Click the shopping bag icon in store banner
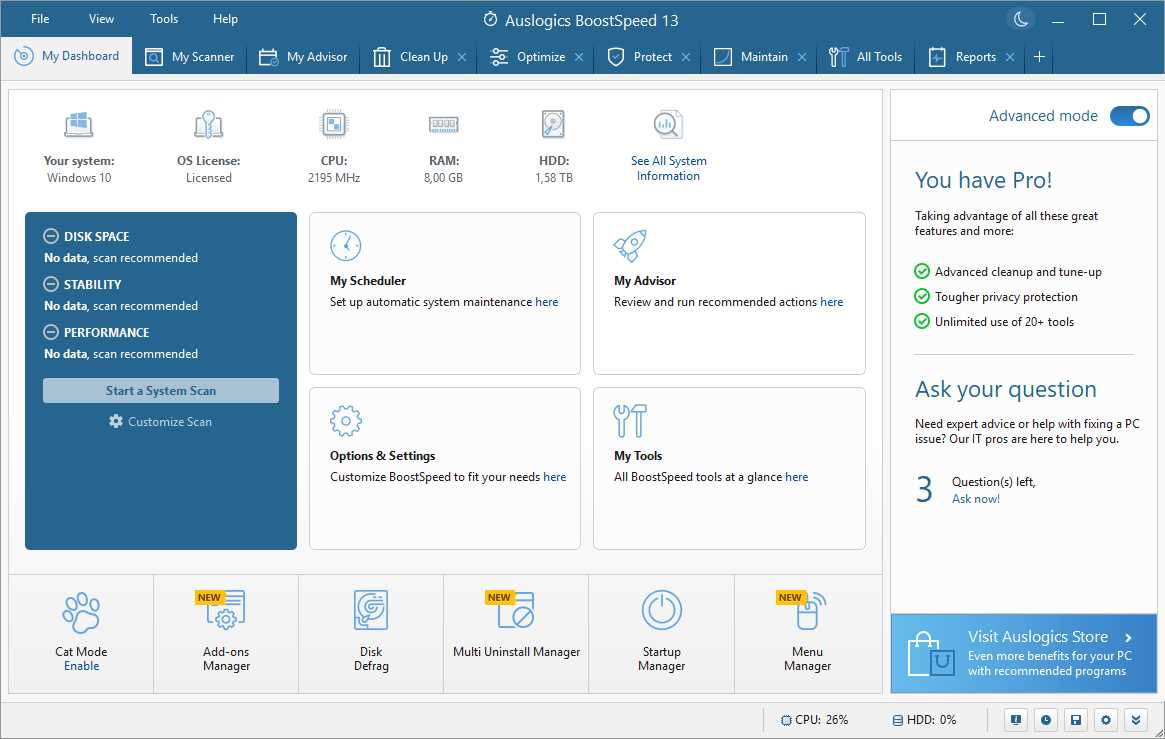This screenshot has height=739, width=1165. tap(931, 654)
